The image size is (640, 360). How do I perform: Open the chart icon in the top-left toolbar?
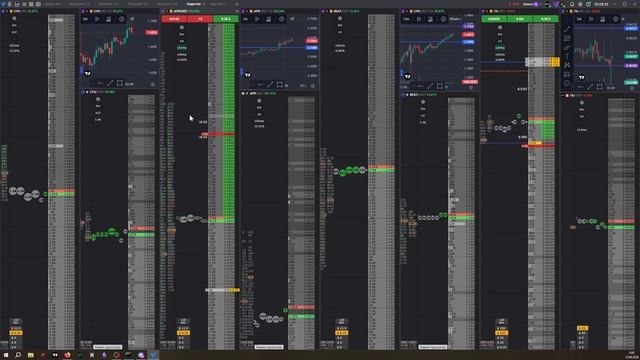coord(17,4)
